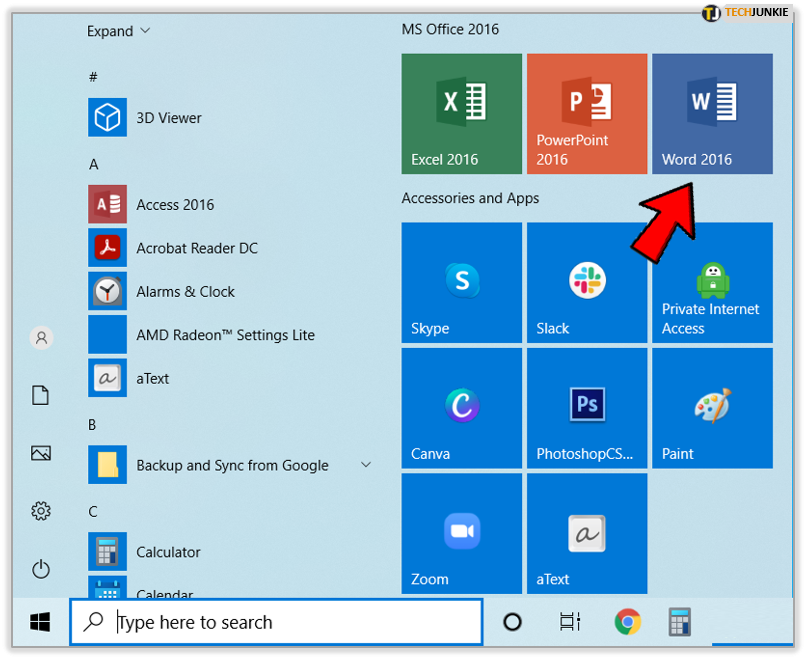This screenshot has width=806, height=659.
Task: Open the Word 2016 tile
Action: (x=712, y=114)
